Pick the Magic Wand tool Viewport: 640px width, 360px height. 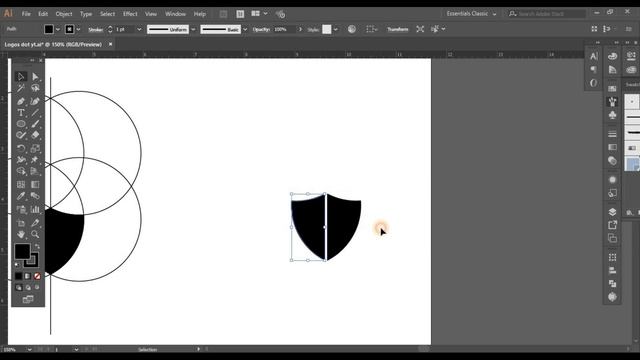click(x=21, y=88)
